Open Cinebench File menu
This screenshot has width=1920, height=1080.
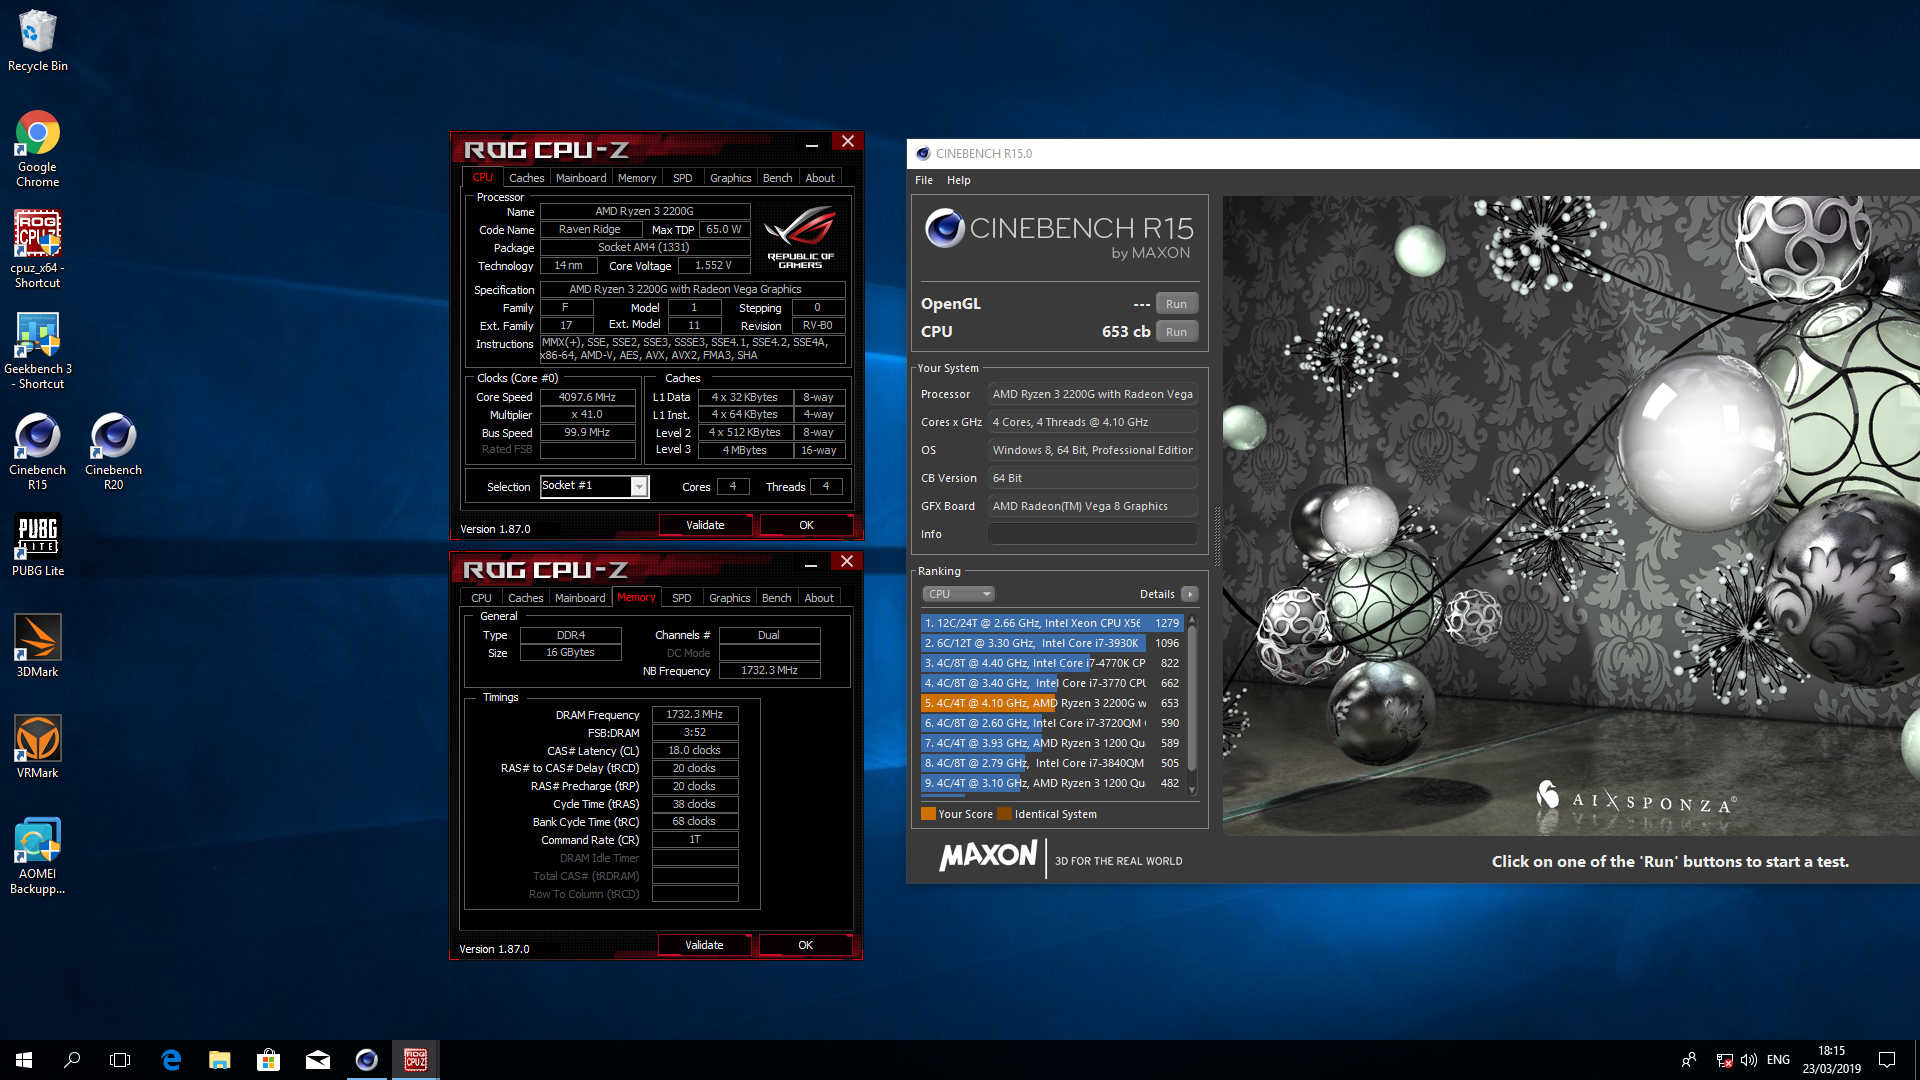point(924,180)
